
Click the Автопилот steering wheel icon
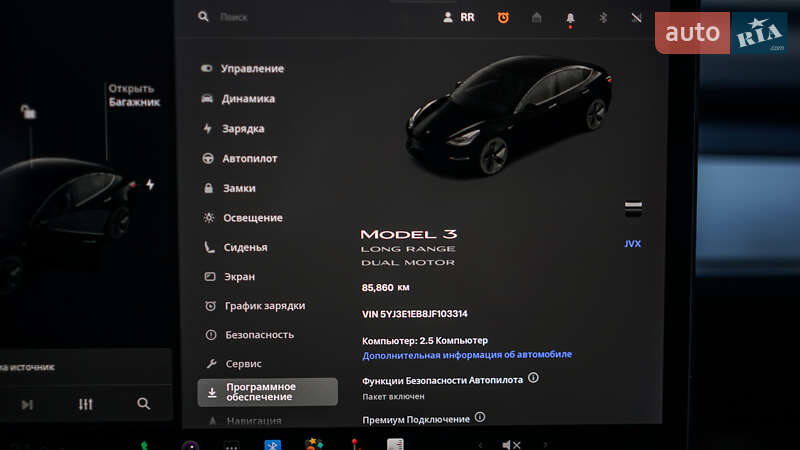point(208,159)
